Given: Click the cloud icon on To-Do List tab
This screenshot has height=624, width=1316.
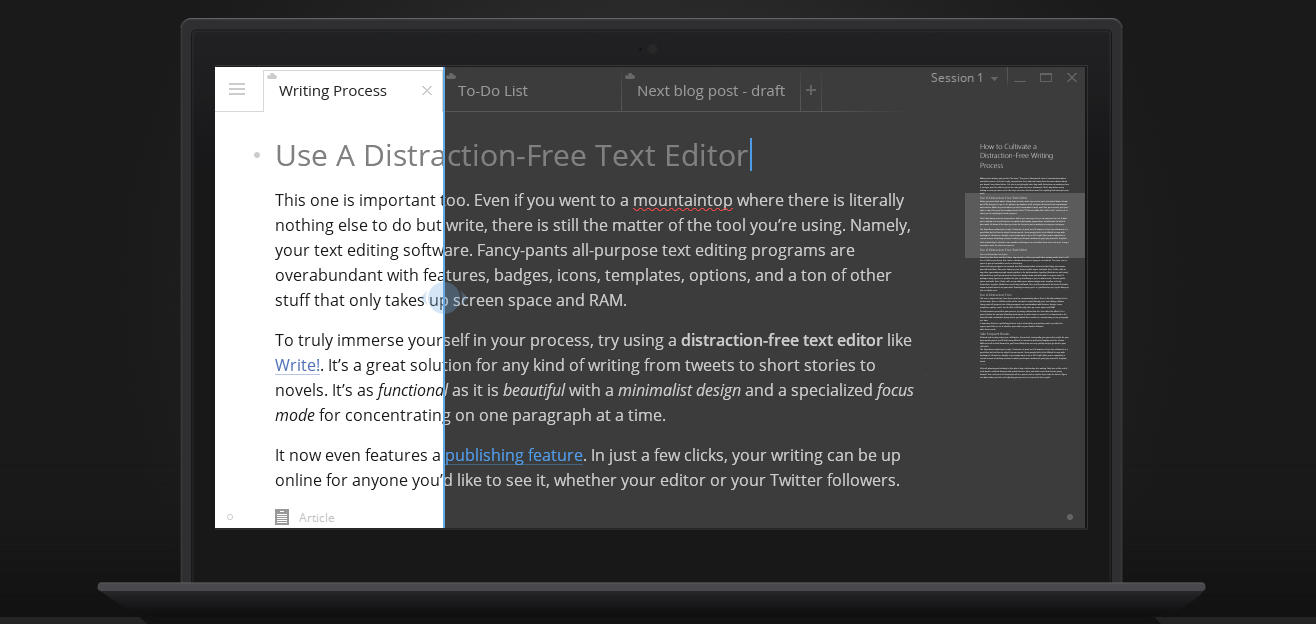Looking at the screenshot, I should coord(451,76).
